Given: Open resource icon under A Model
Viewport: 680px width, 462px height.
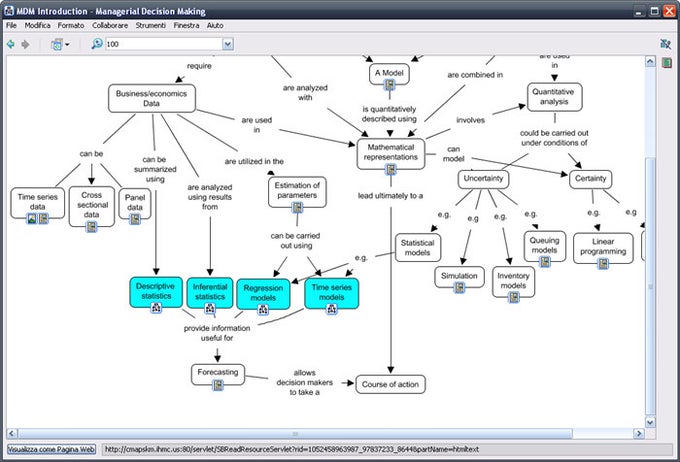Looking at the screenshot, I should [389, 85].
